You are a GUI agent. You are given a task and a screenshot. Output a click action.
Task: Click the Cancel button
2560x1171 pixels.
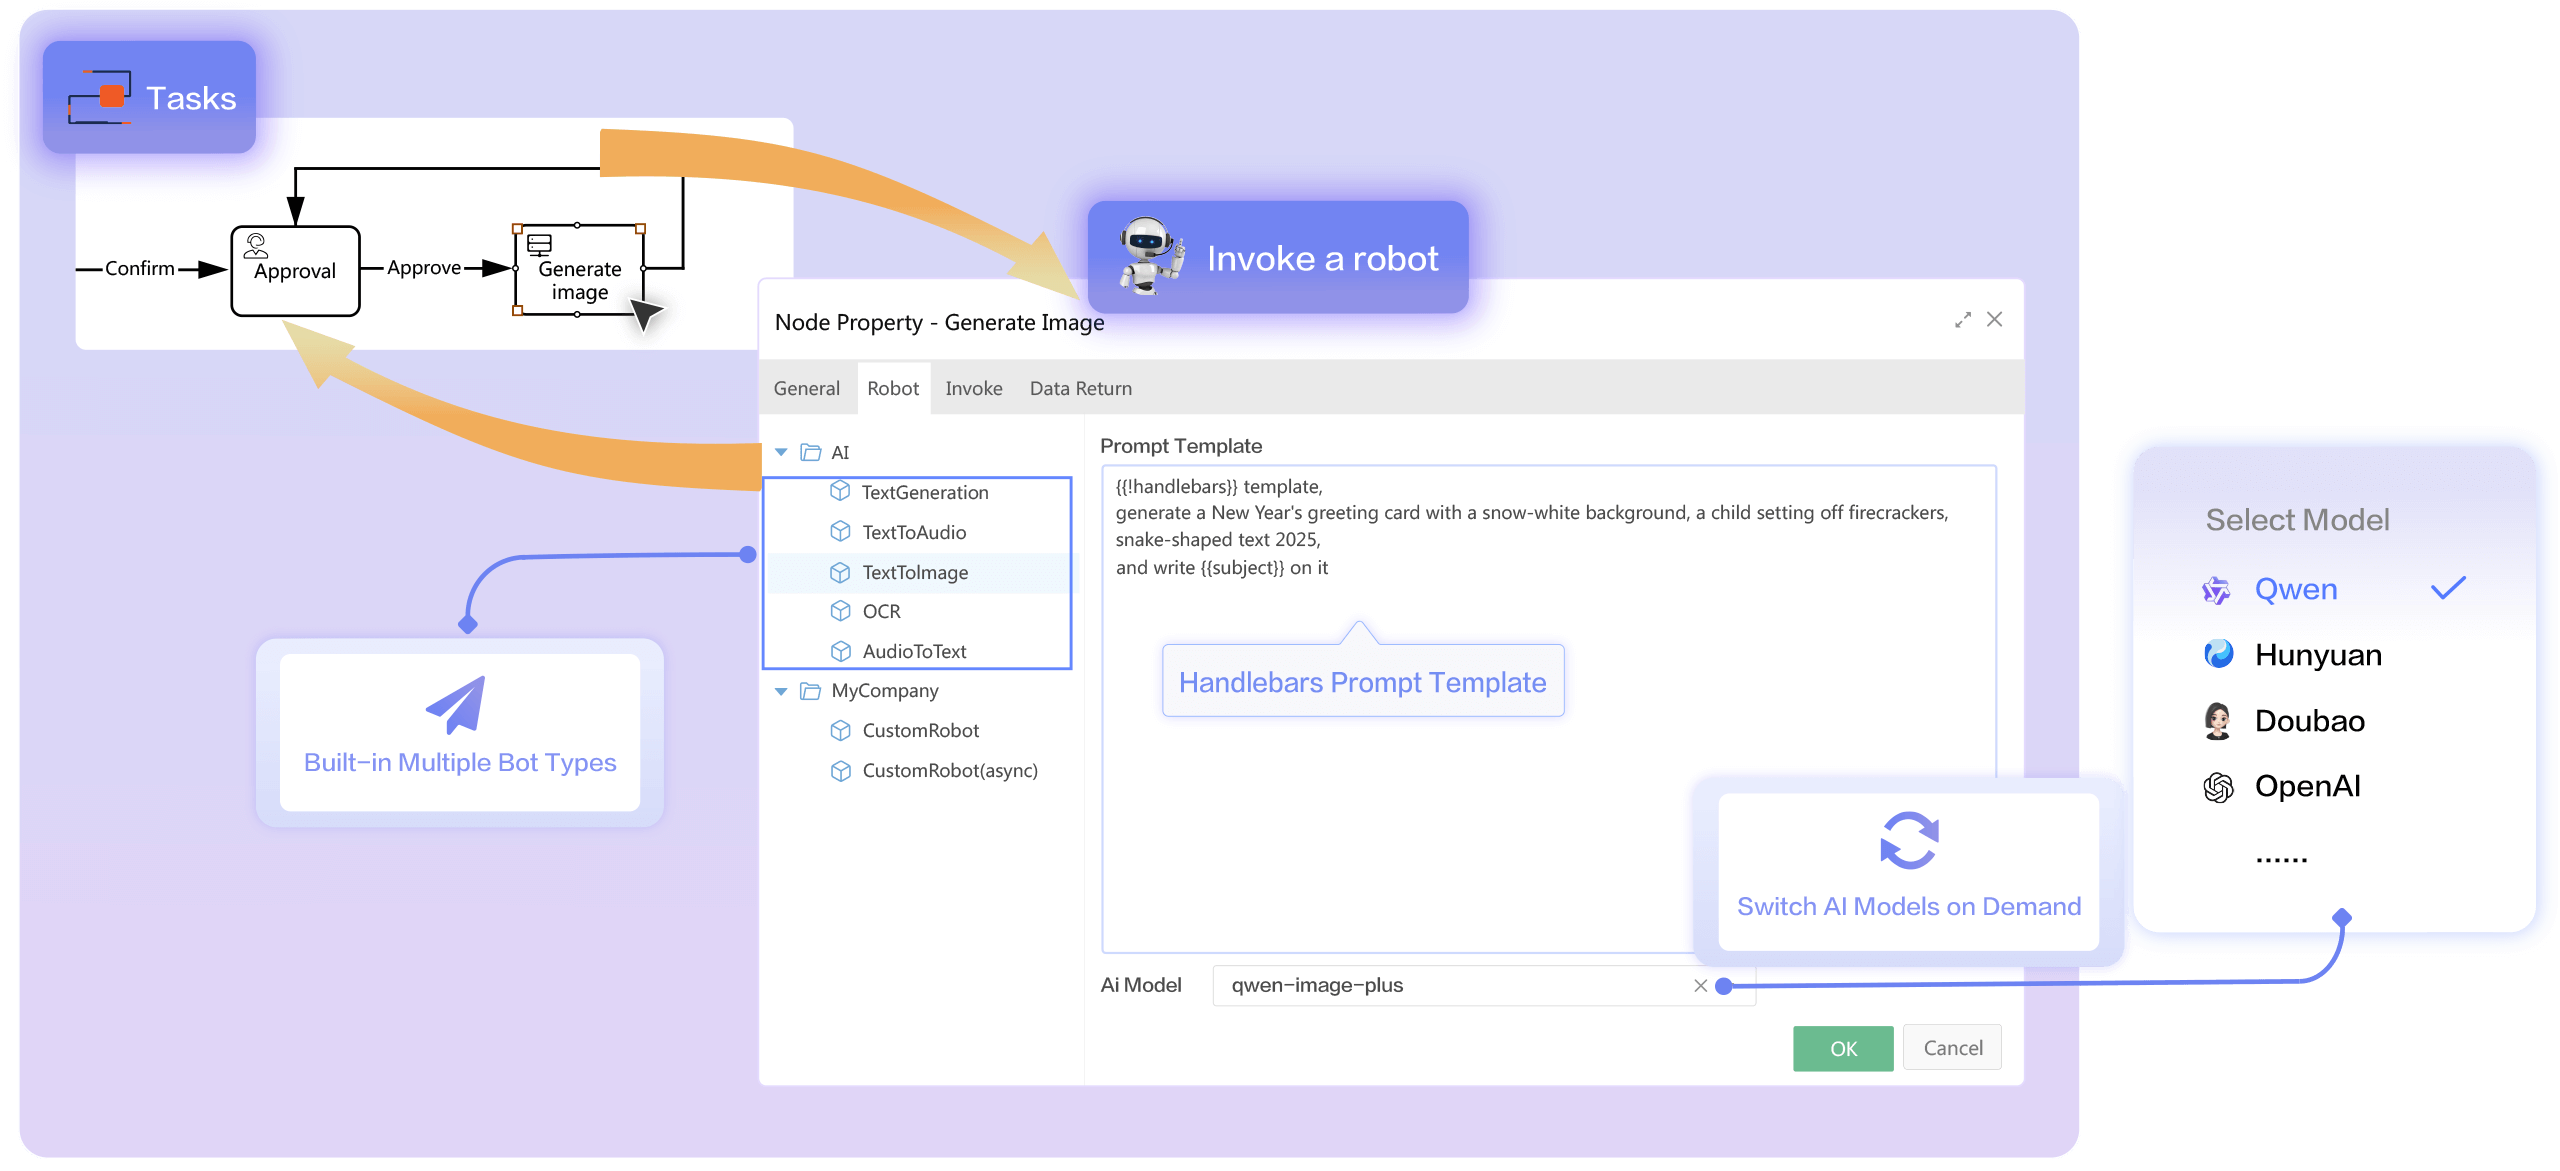pyautogui.click(x=1952, y=1048)
